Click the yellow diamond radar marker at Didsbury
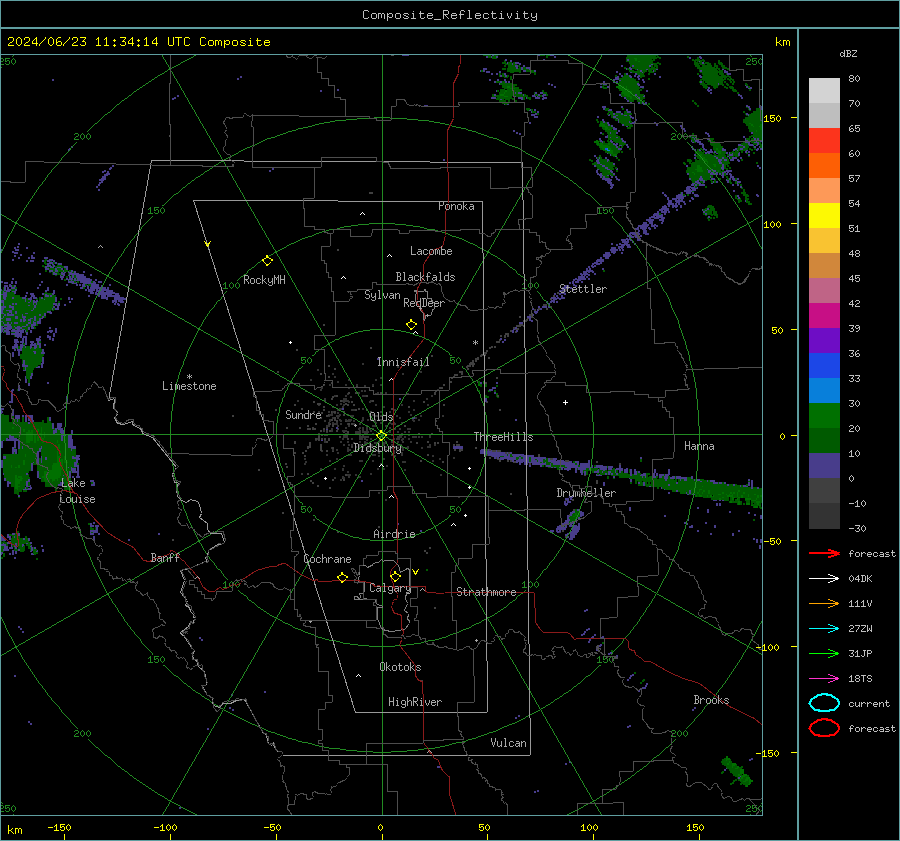 [x=381, y=436]
